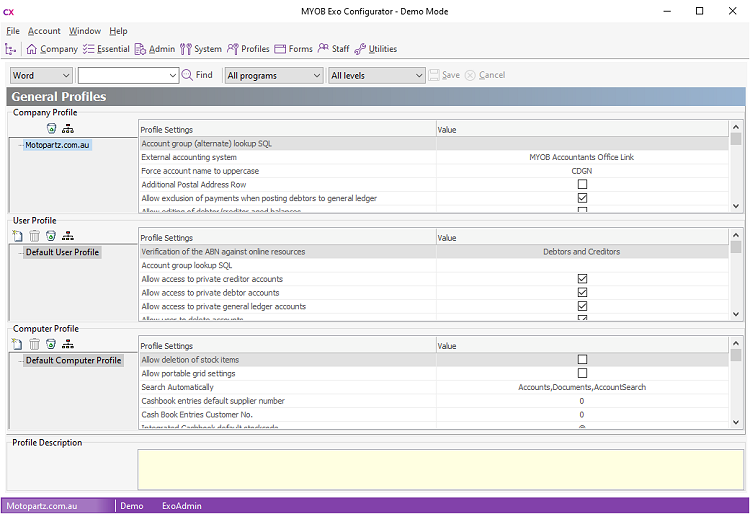This screenshot has width=750, height=514.
Task: Click Company Profile refresh bucket icon
Action: 52,128
